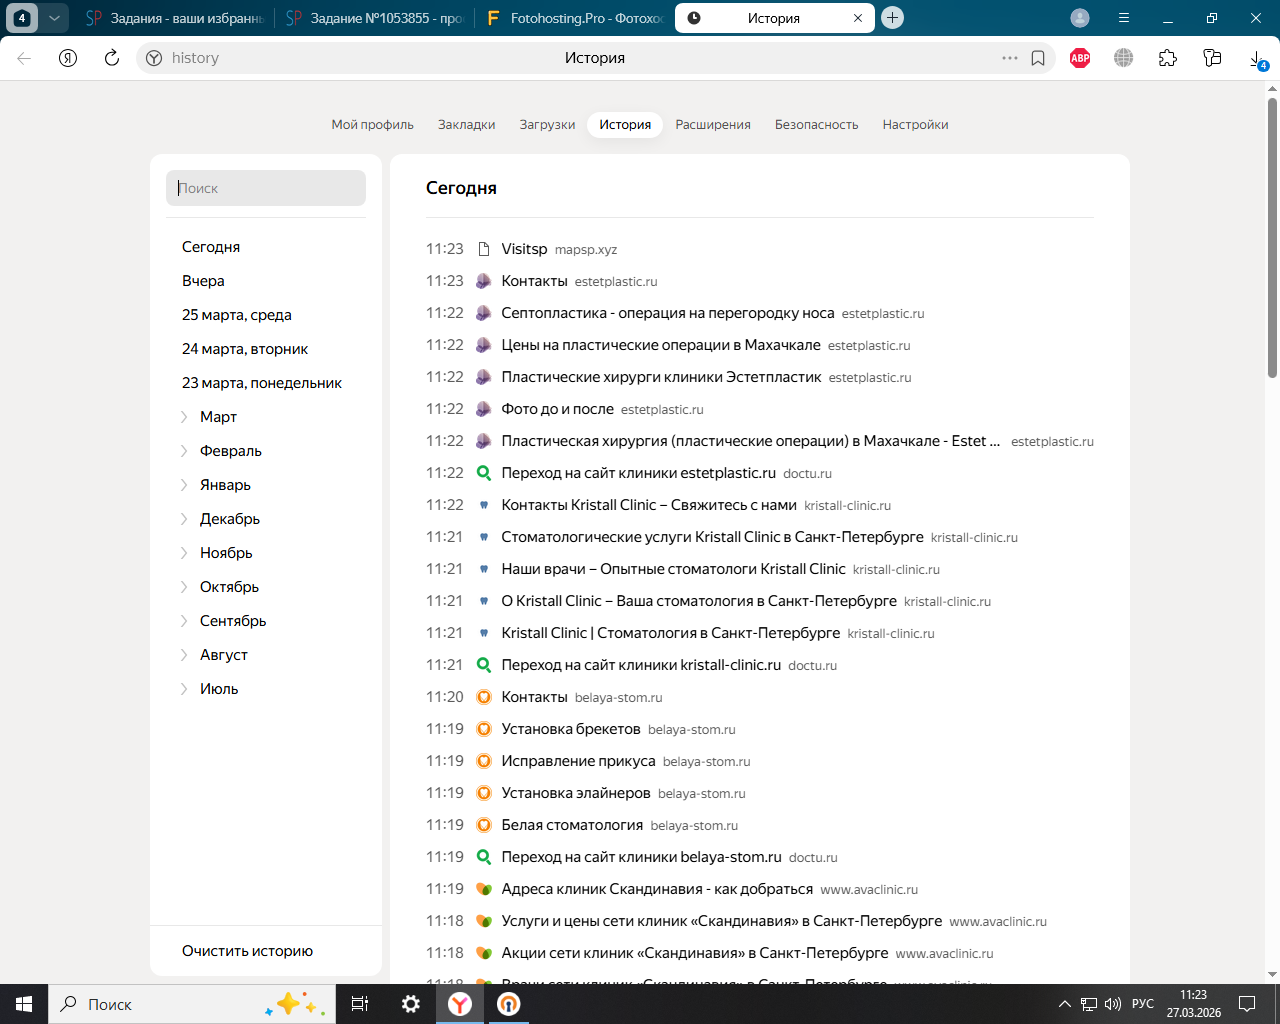The image size is (1280, 1024).
Task: Go to the Загрузки tab
Action: [x=547, y=125]
